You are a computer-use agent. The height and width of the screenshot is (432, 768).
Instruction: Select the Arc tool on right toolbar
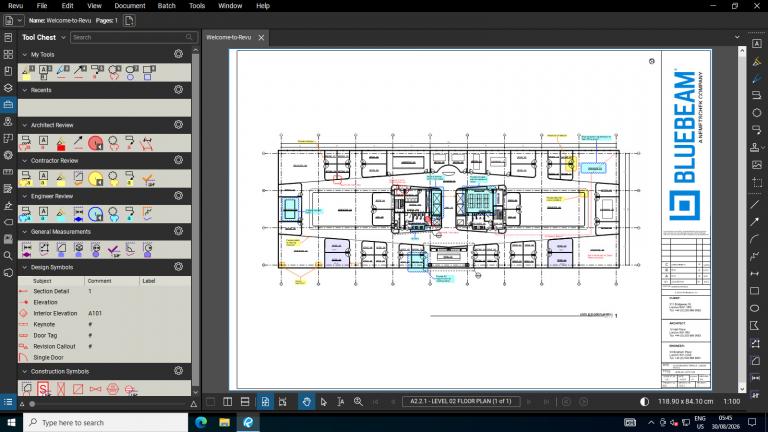(x=755, y=239)
